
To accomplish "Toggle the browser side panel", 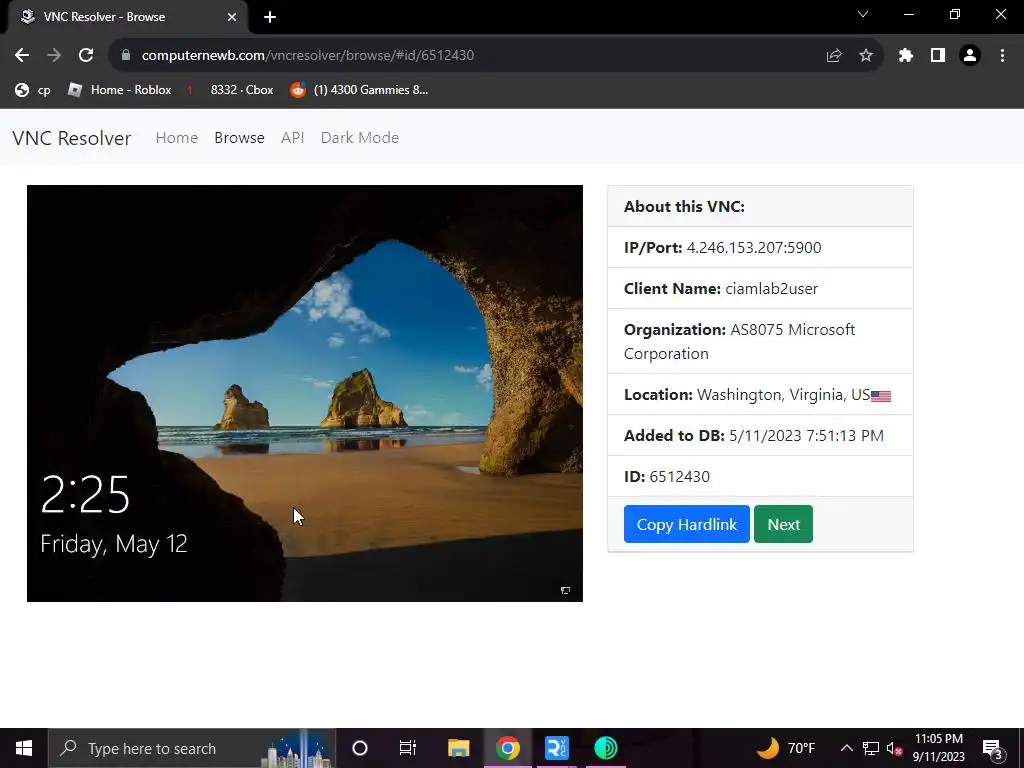I will click(938, 56).
